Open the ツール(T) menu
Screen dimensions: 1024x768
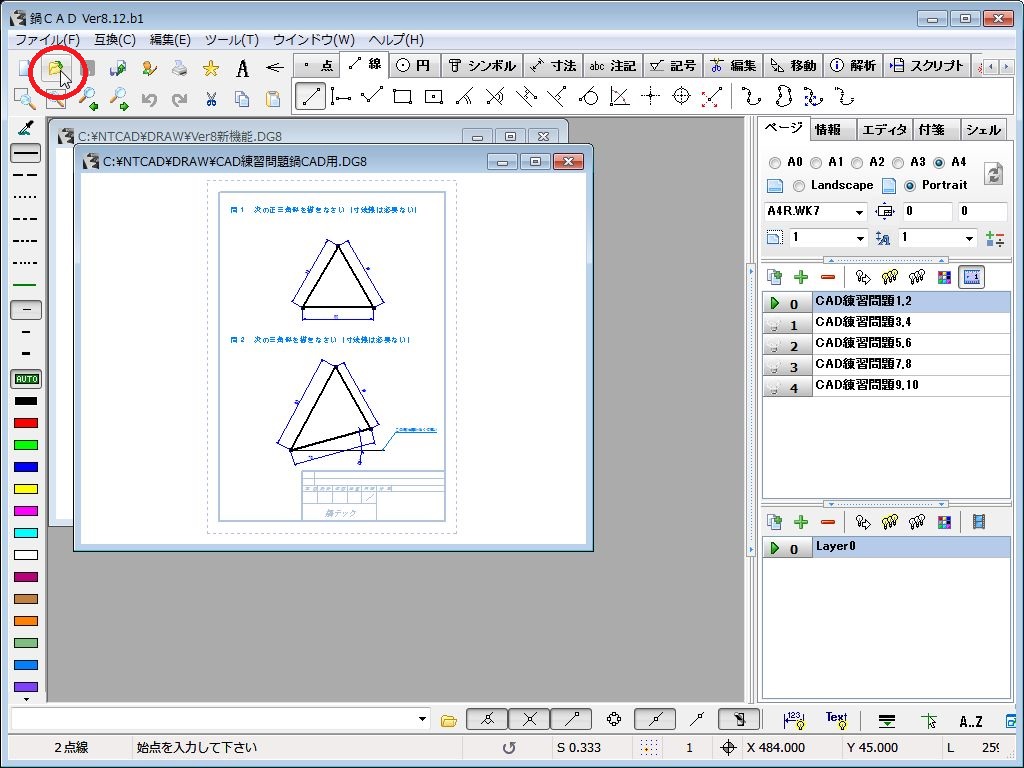tap(231, 40)
